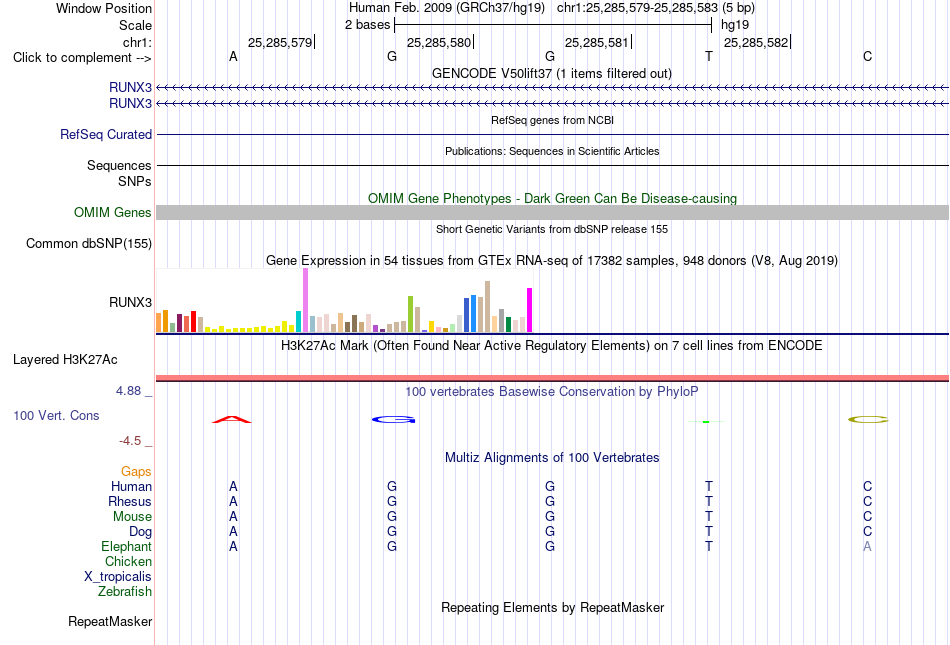This screenshot has width=950, height=645.
Task: Click the hg19 scale bar label
Action: tap(735, 25)
